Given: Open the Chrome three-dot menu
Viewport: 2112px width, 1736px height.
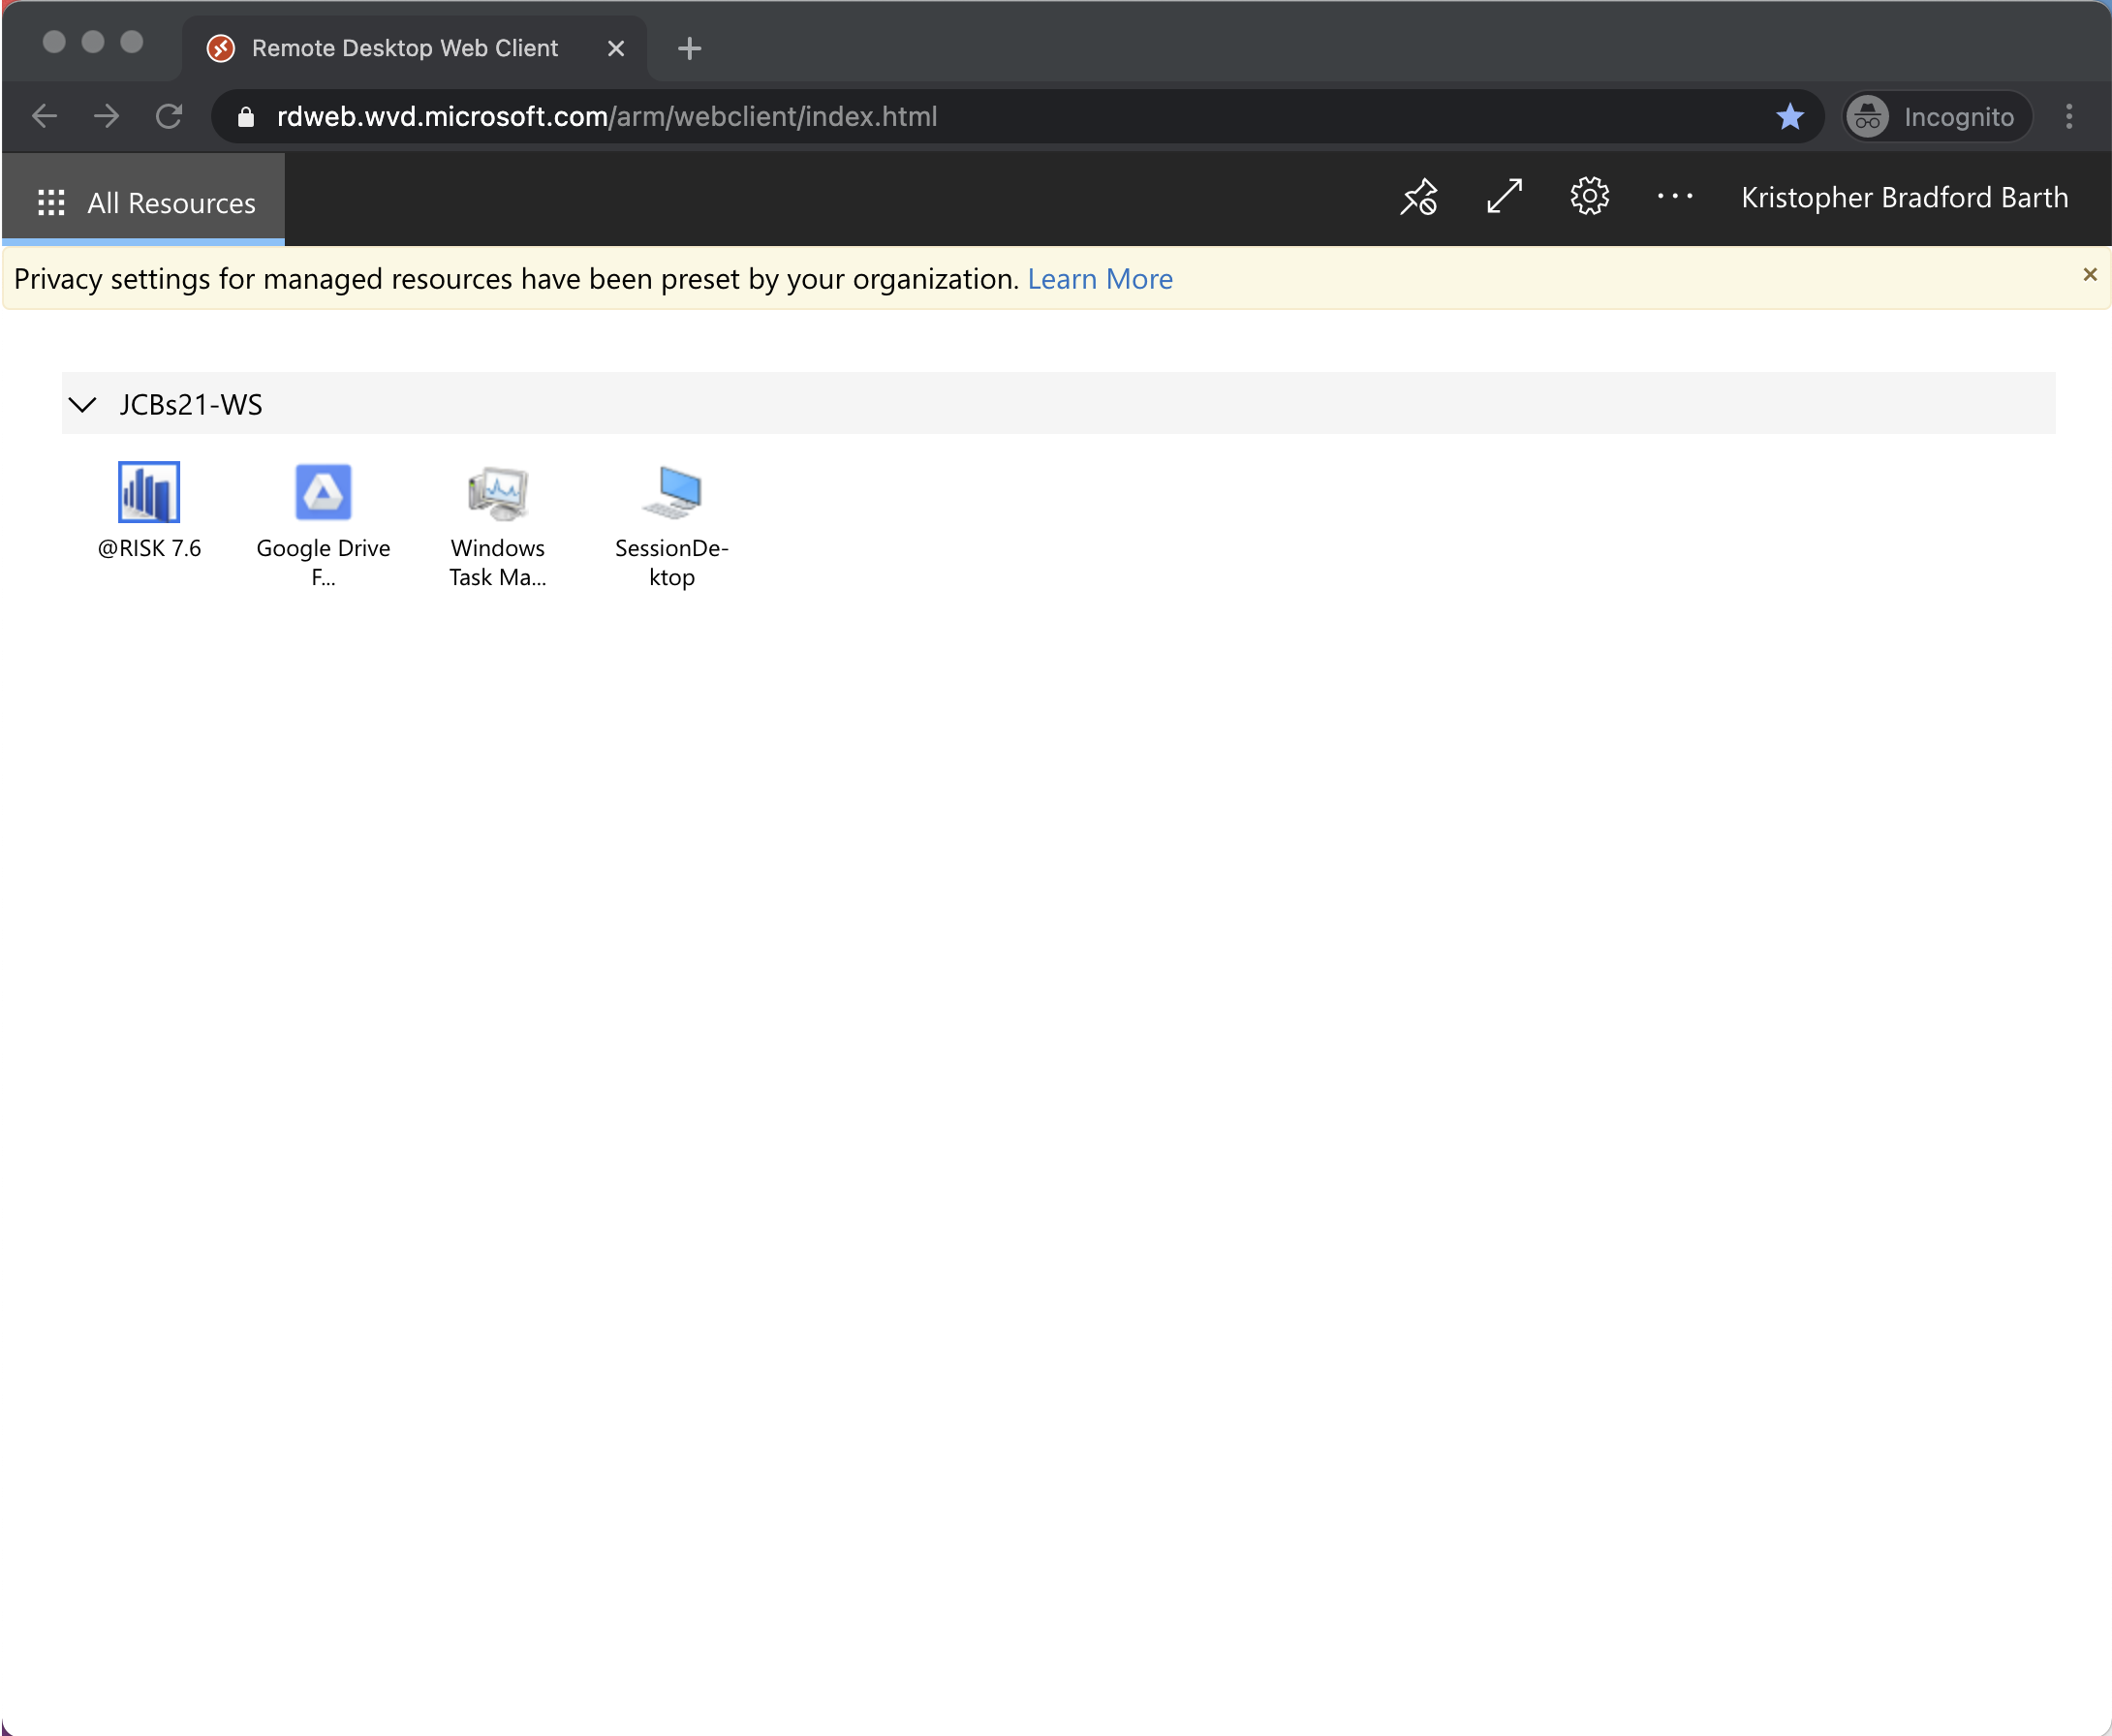Looking at the screenshot, I should pyautogui.click(x=2069, y=117).
